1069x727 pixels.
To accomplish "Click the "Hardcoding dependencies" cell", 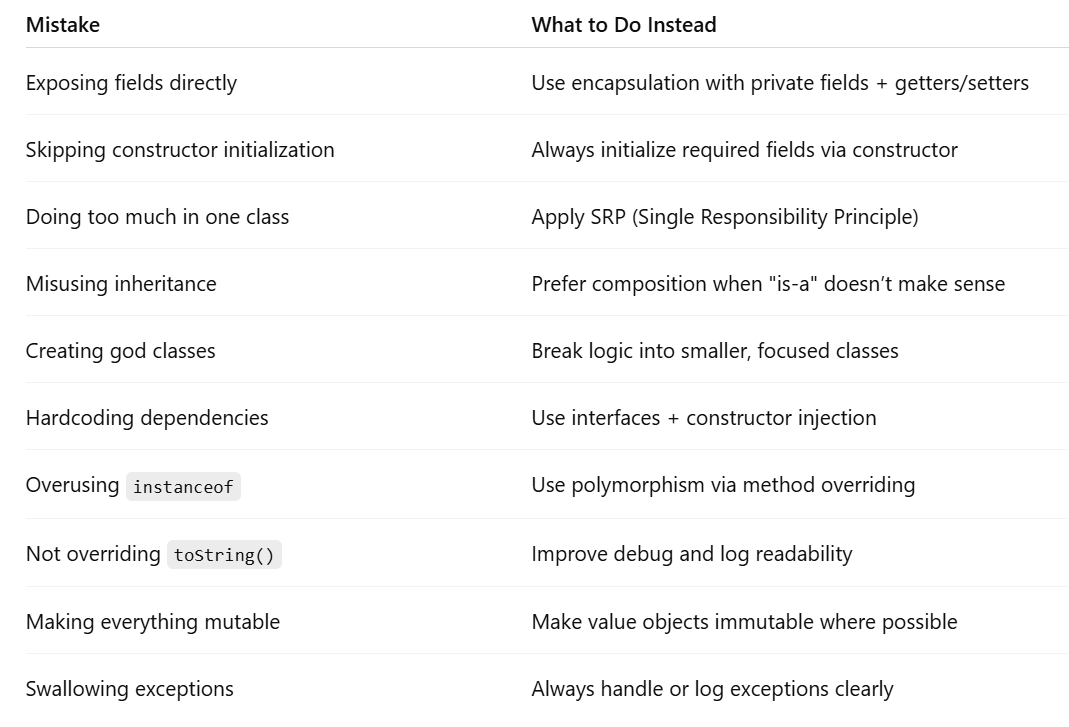I will [x=147, y=418].
